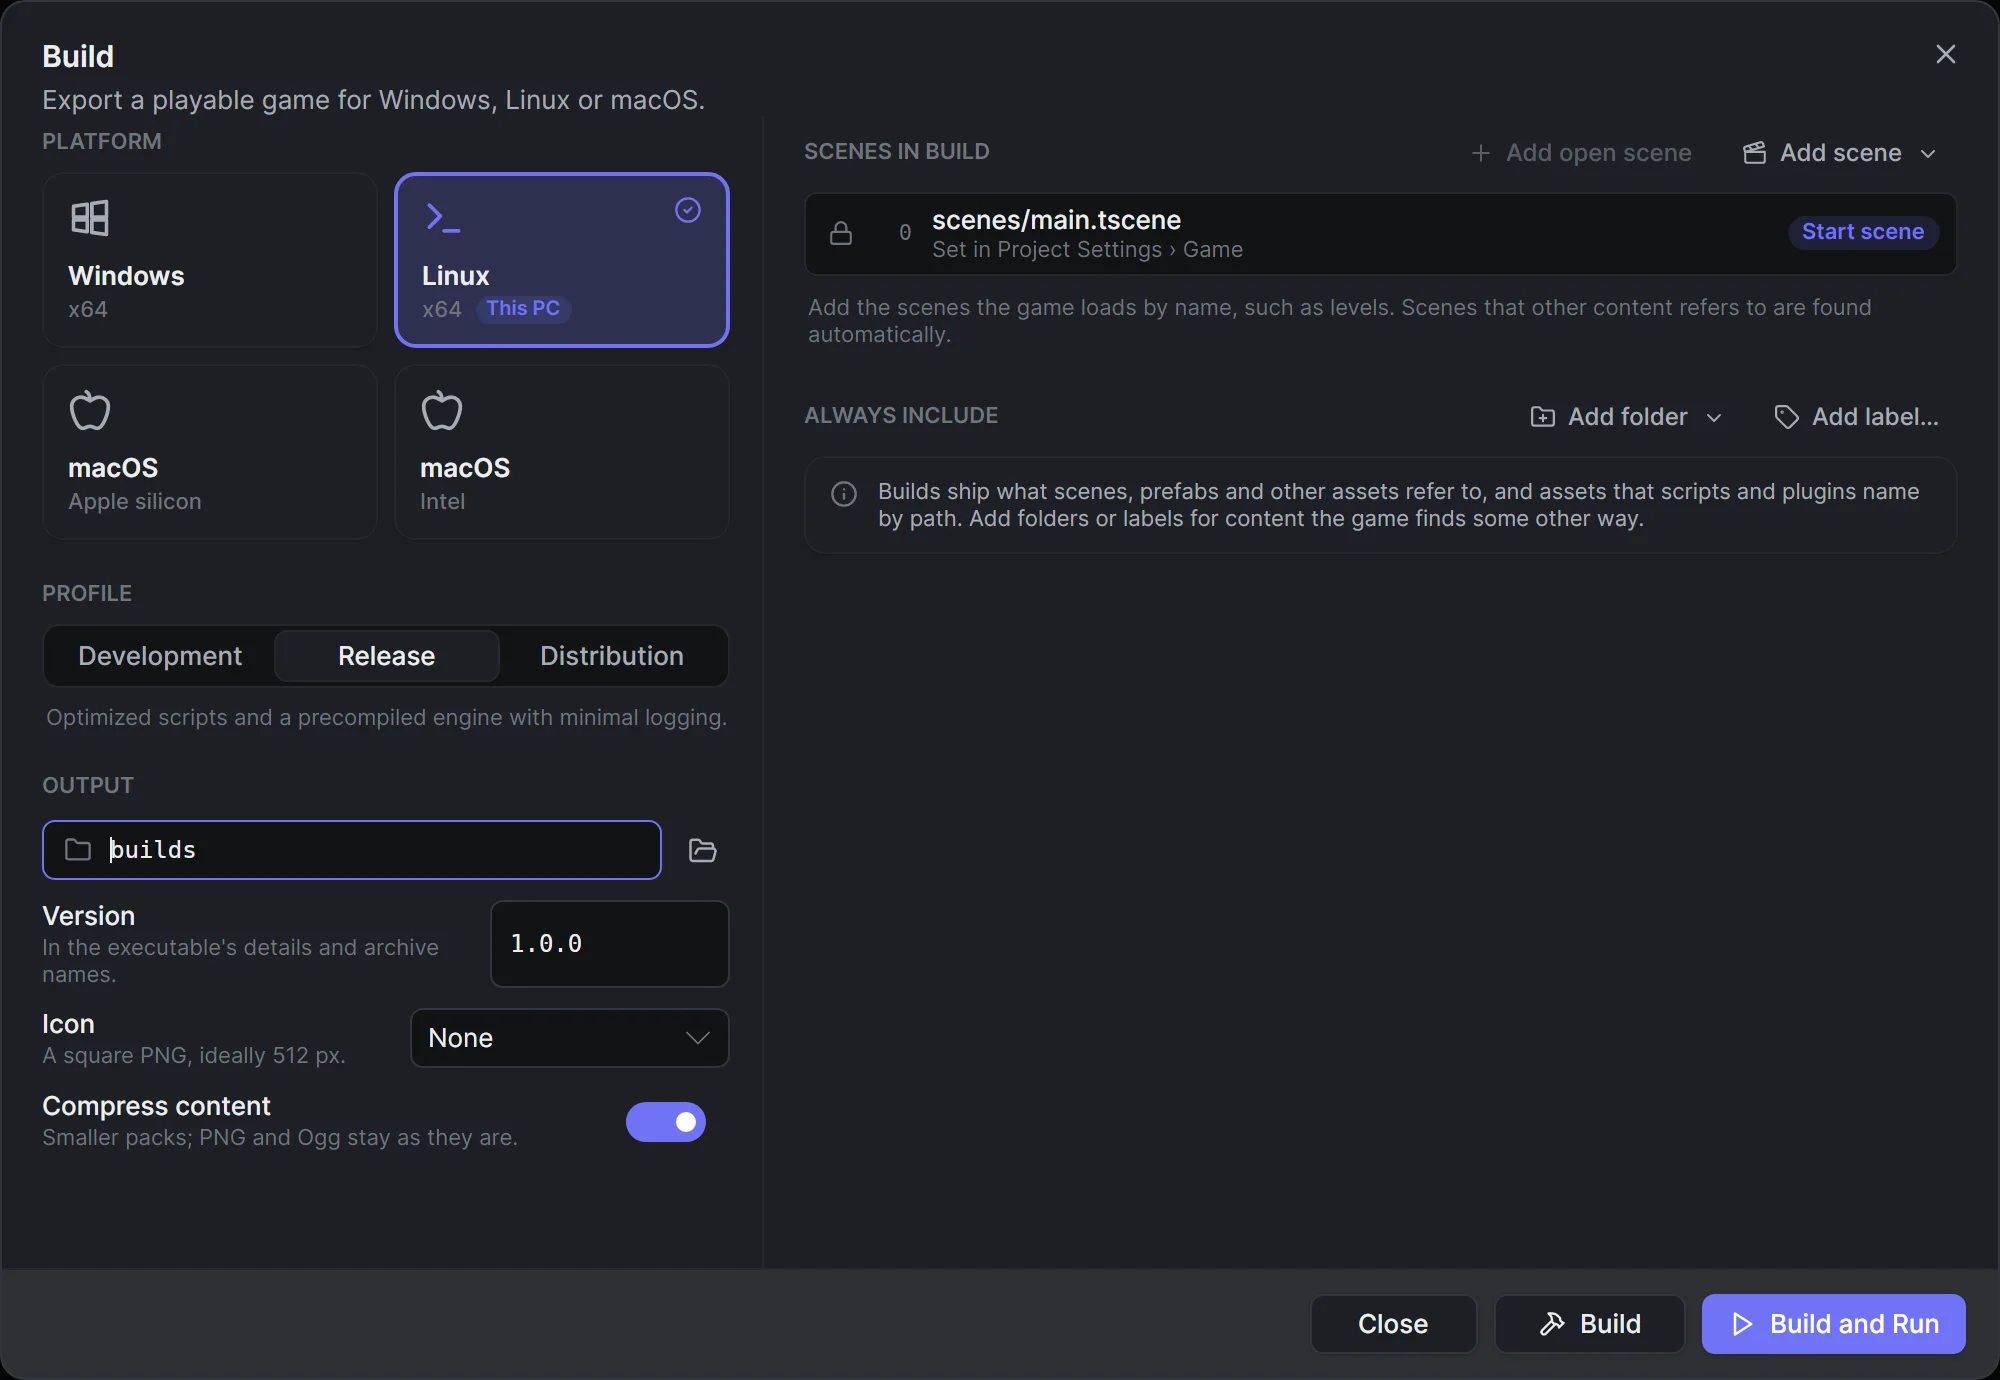2000x1380 pixels.
Task: Click the lock icon beside scenes/main.tscene
Action: point(841,233)
